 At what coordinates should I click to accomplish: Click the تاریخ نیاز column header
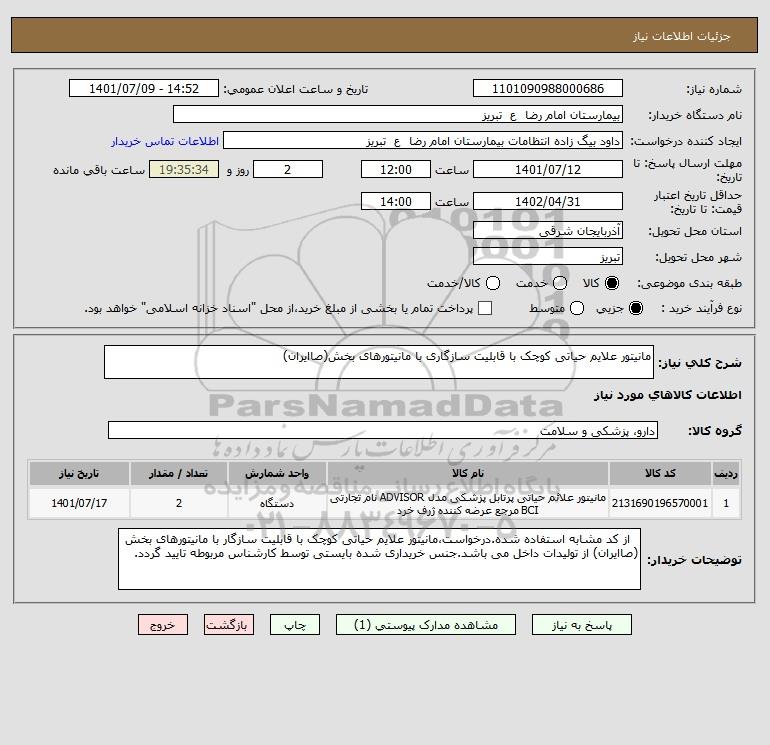(x=79, y=473)
